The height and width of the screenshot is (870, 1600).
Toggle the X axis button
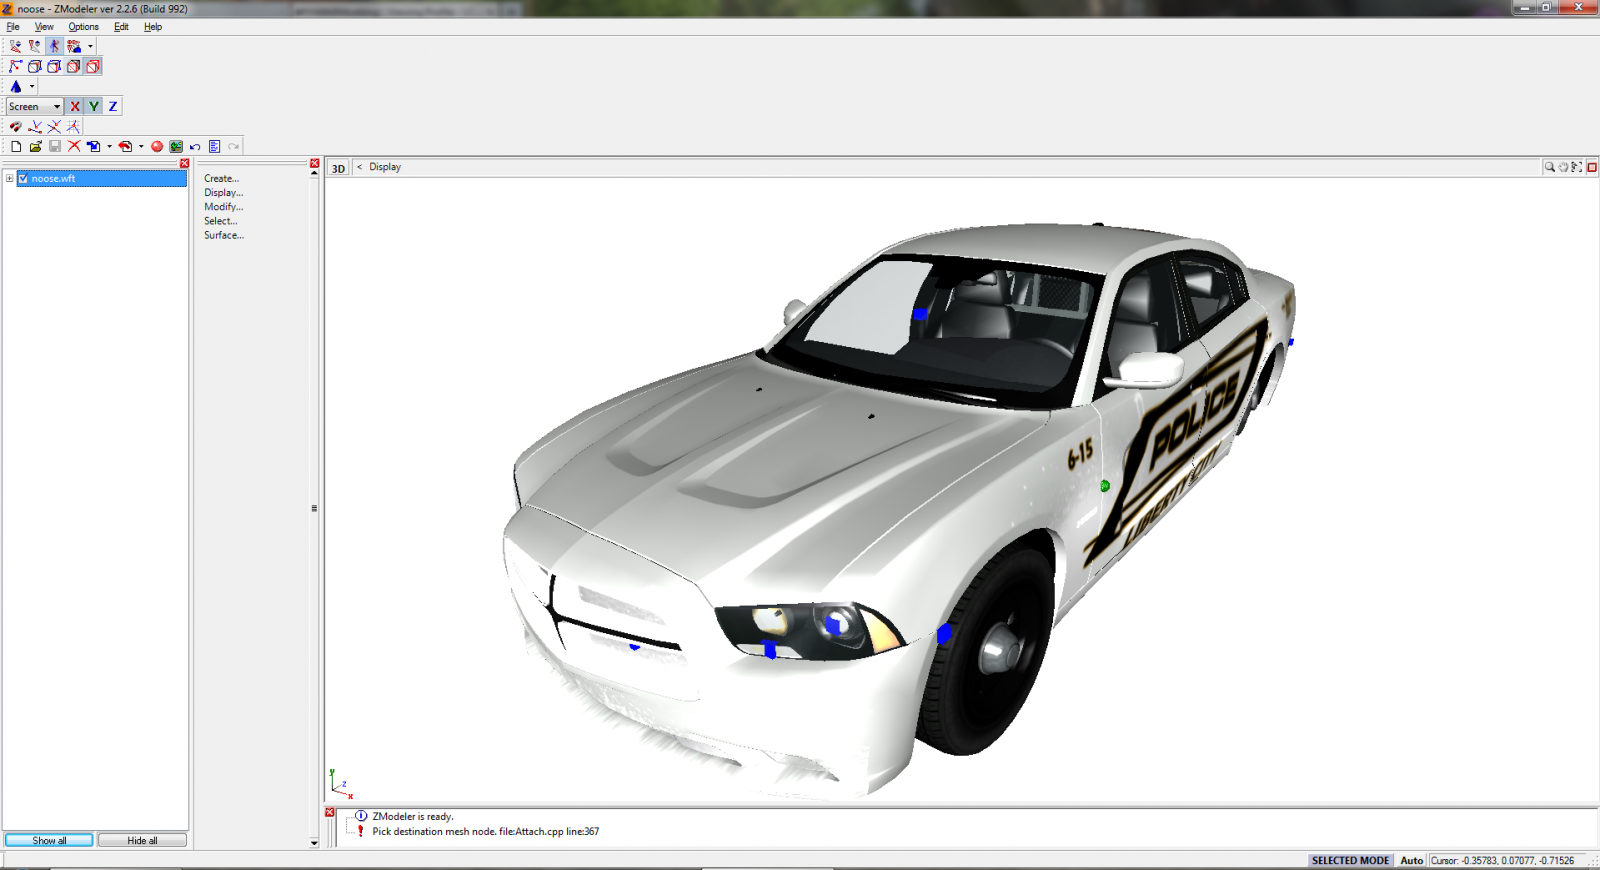click(75, 107)
